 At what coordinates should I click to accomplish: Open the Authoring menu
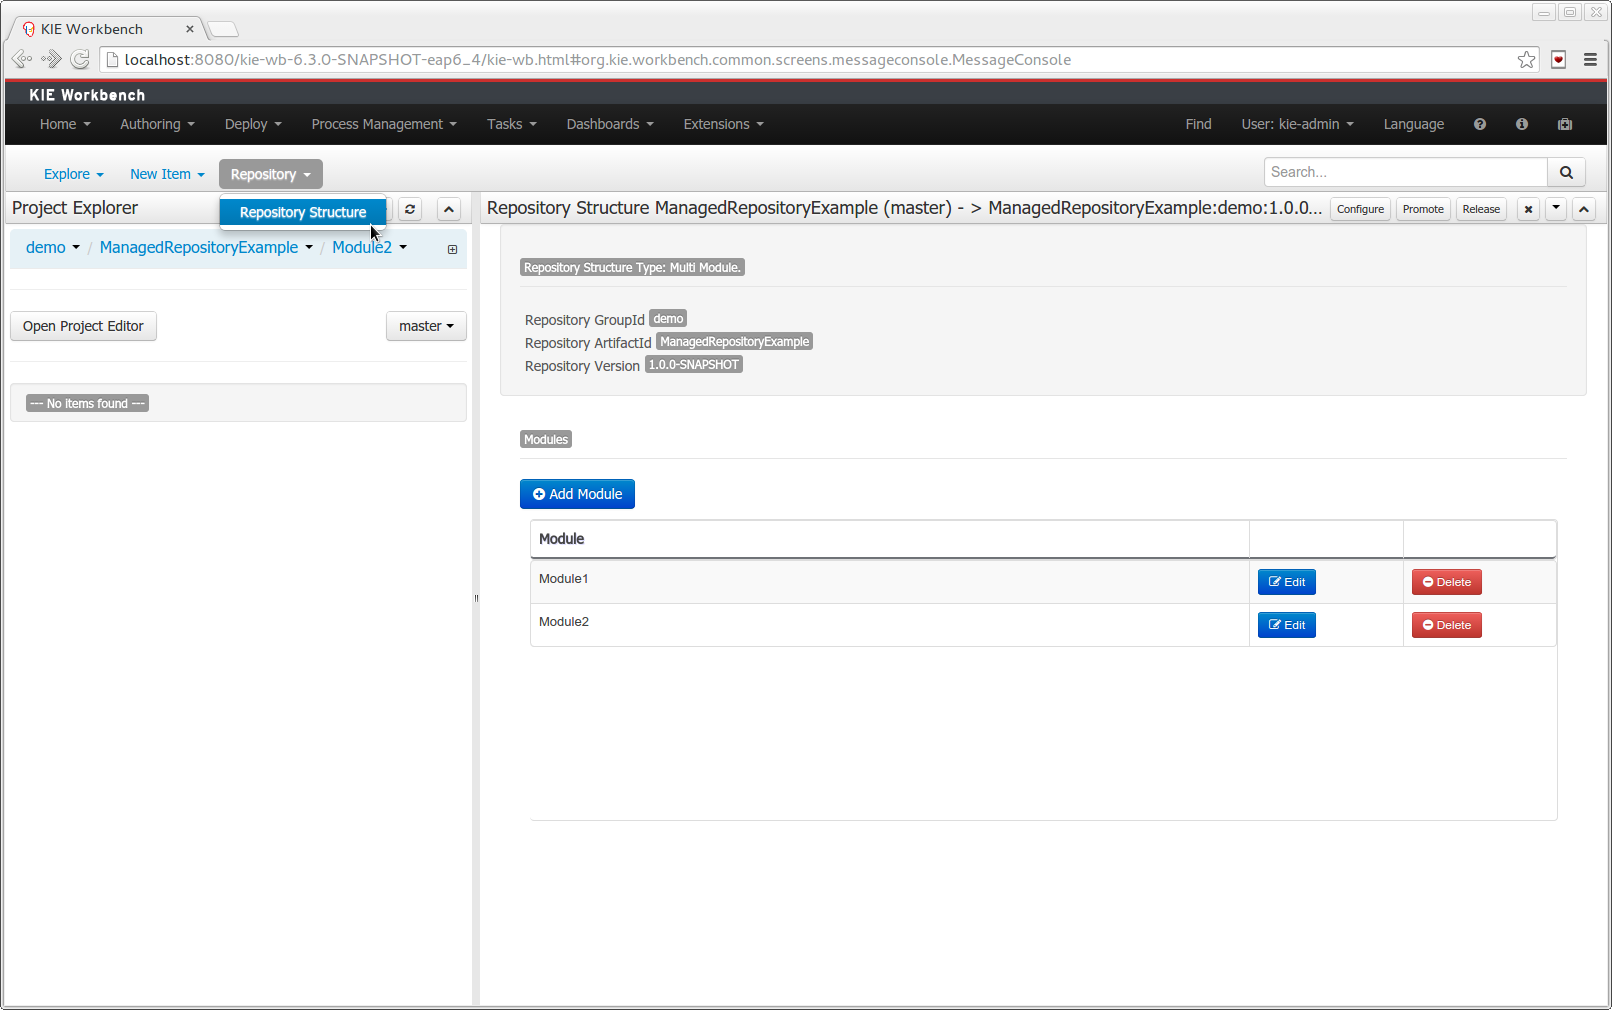point(157,124)
